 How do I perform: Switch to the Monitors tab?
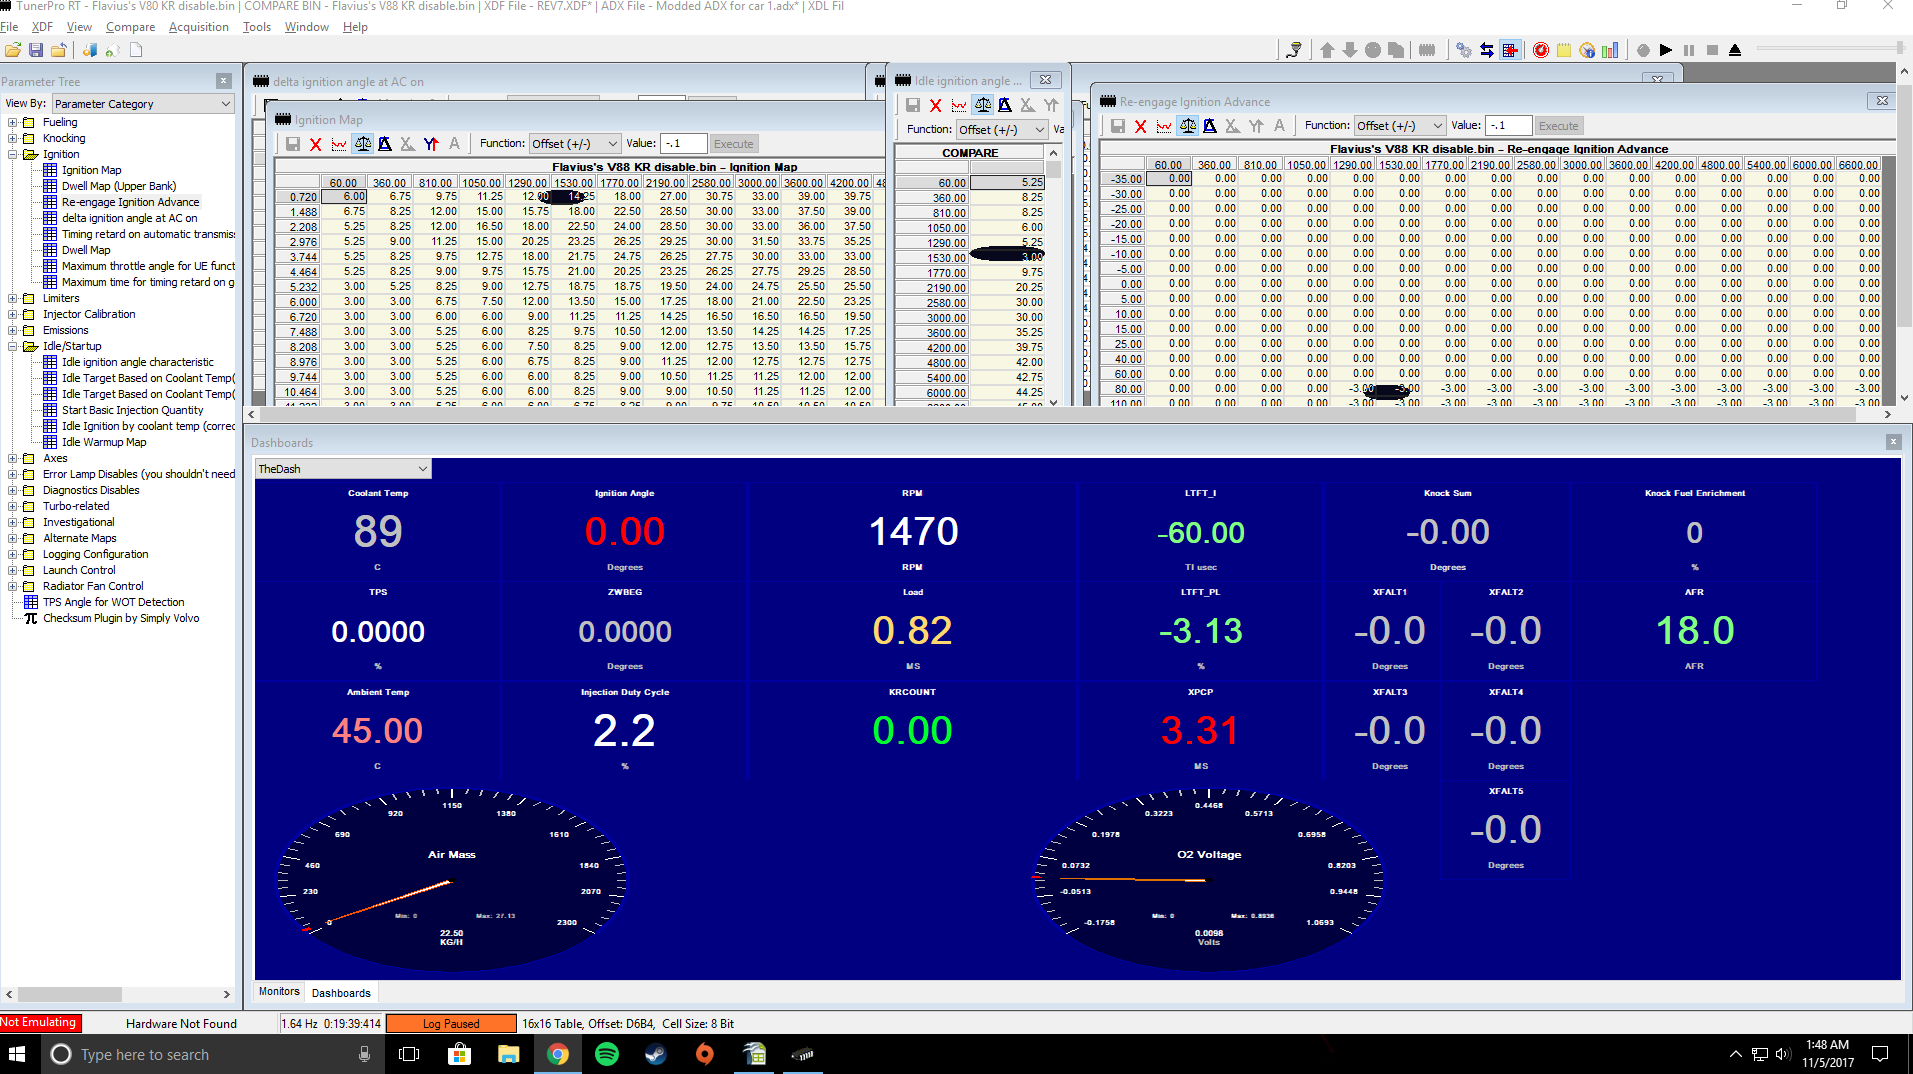(x=279, y=992)
